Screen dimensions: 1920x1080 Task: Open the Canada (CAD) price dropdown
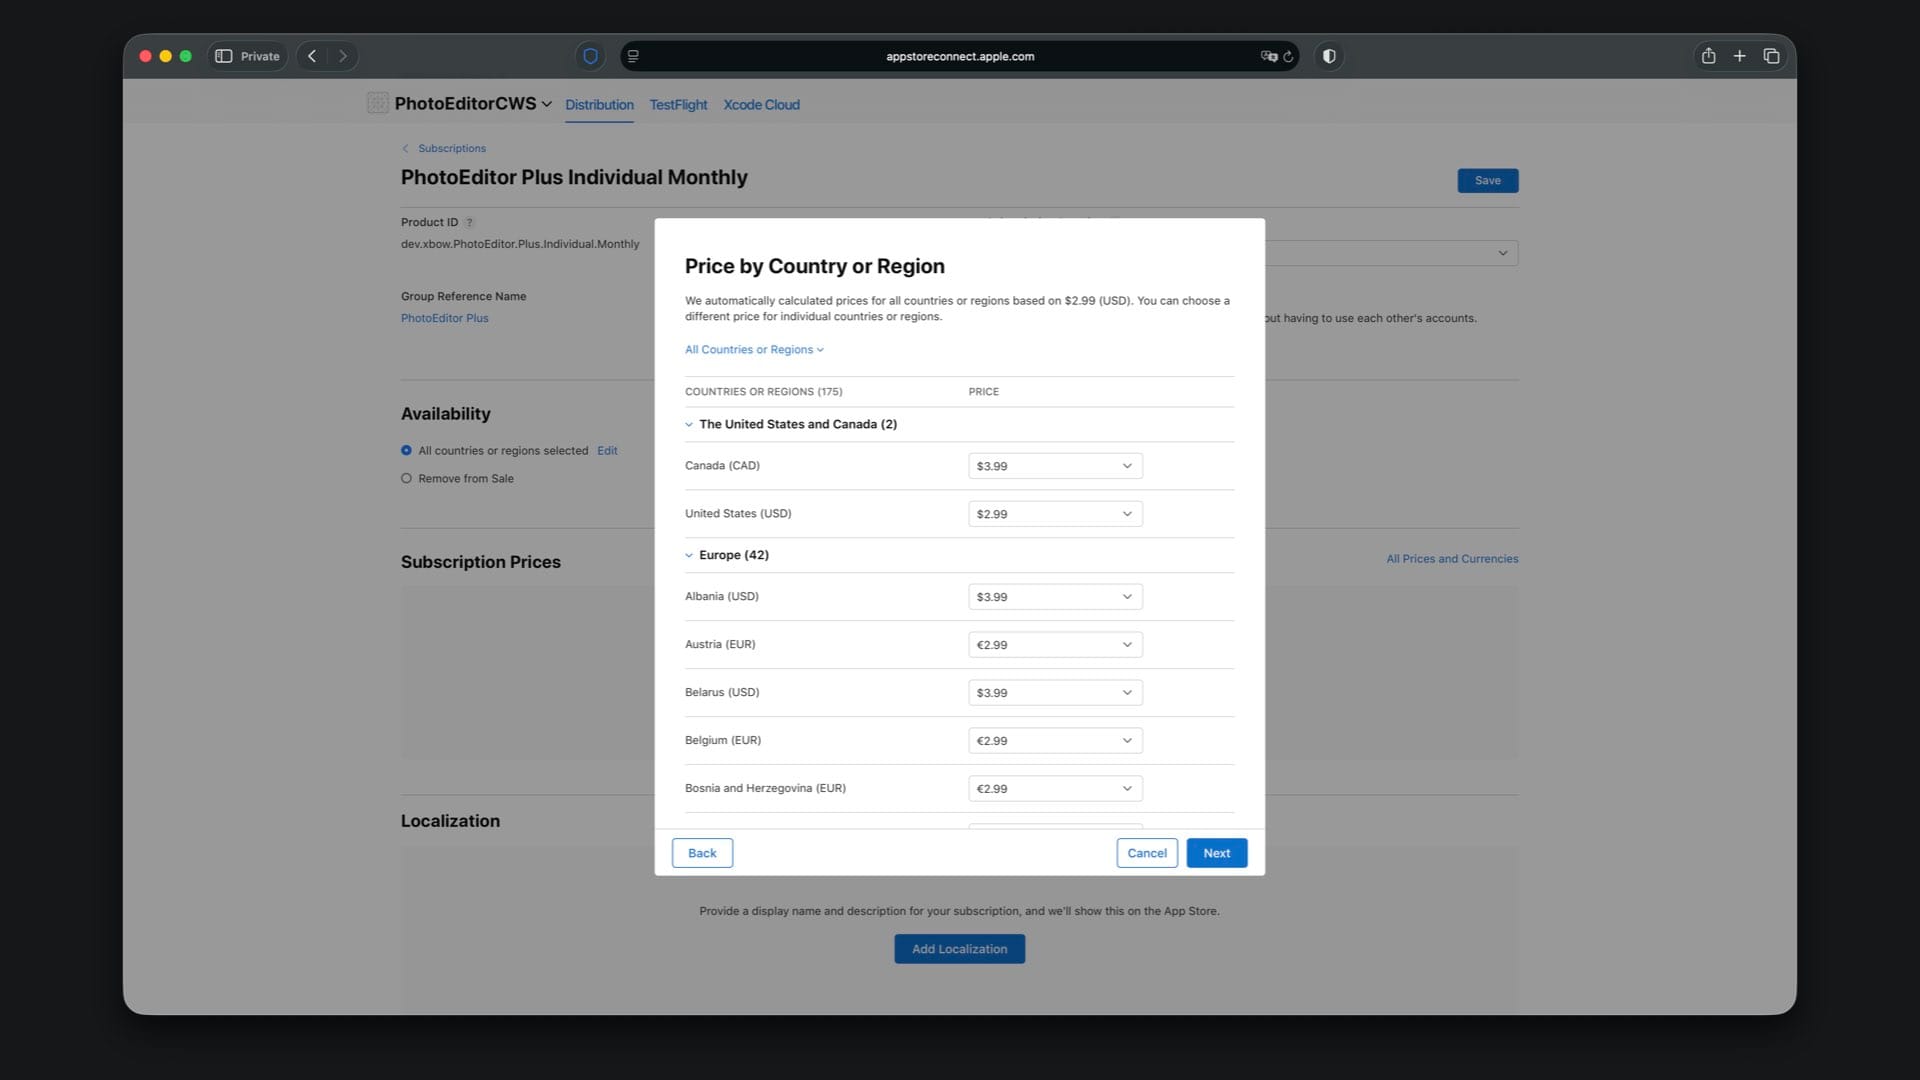pyautogui.click(x=1055, y=466)
